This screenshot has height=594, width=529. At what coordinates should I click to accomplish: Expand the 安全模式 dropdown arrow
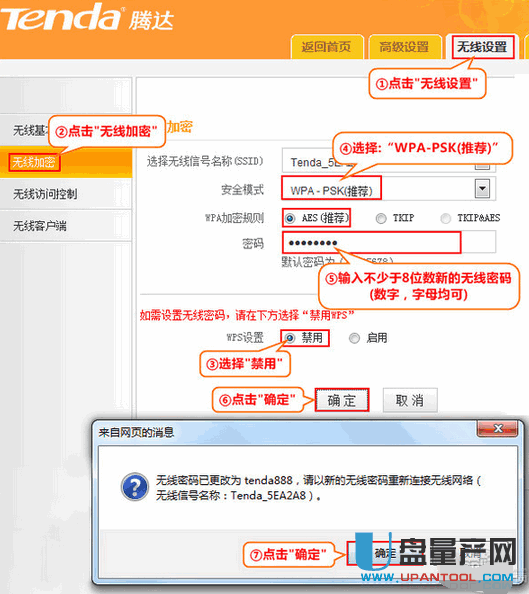tap(482, 189)
